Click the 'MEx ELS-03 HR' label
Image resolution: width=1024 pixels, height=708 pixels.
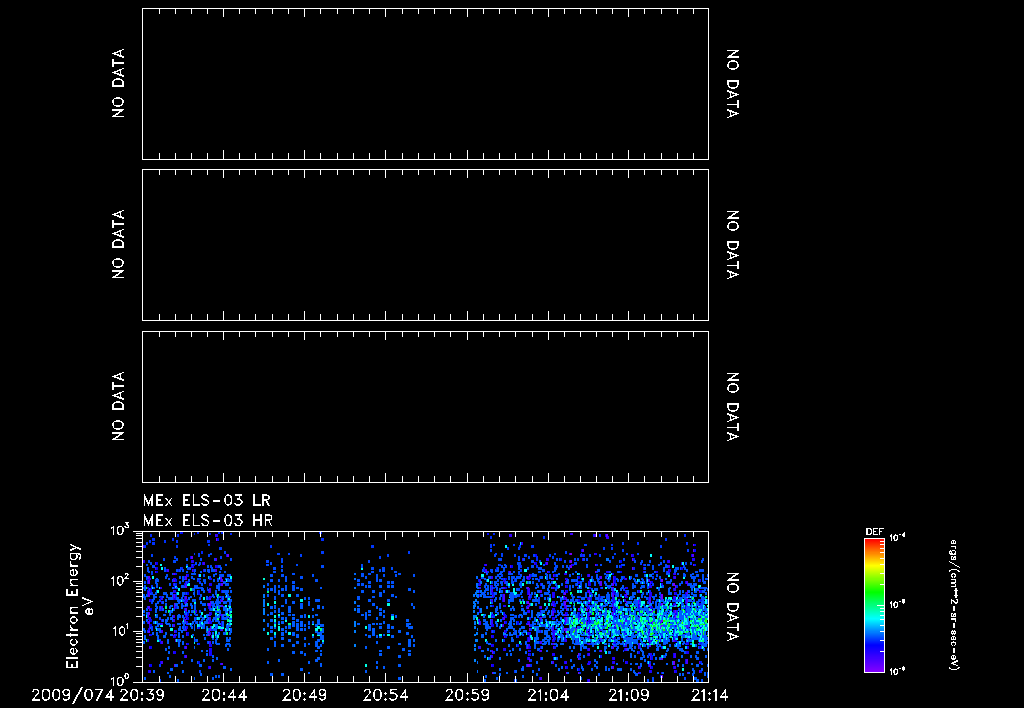(208, 521)
